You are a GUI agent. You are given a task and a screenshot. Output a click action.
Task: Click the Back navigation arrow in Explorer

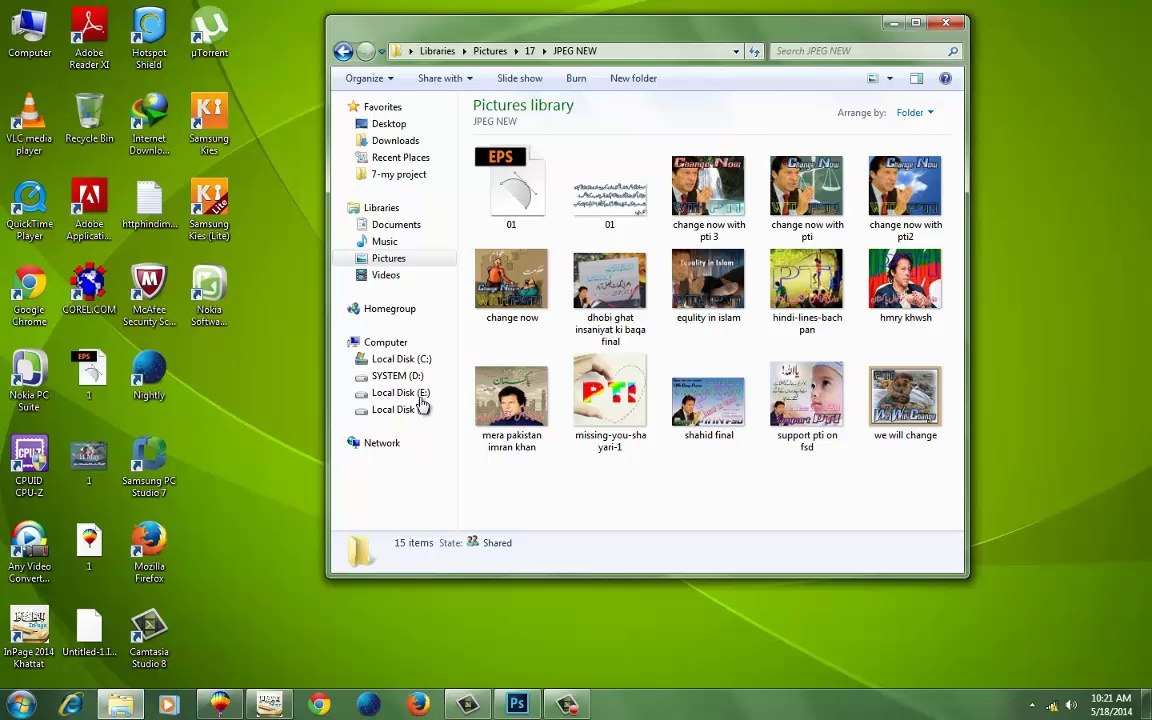click(x=343, y=51)
